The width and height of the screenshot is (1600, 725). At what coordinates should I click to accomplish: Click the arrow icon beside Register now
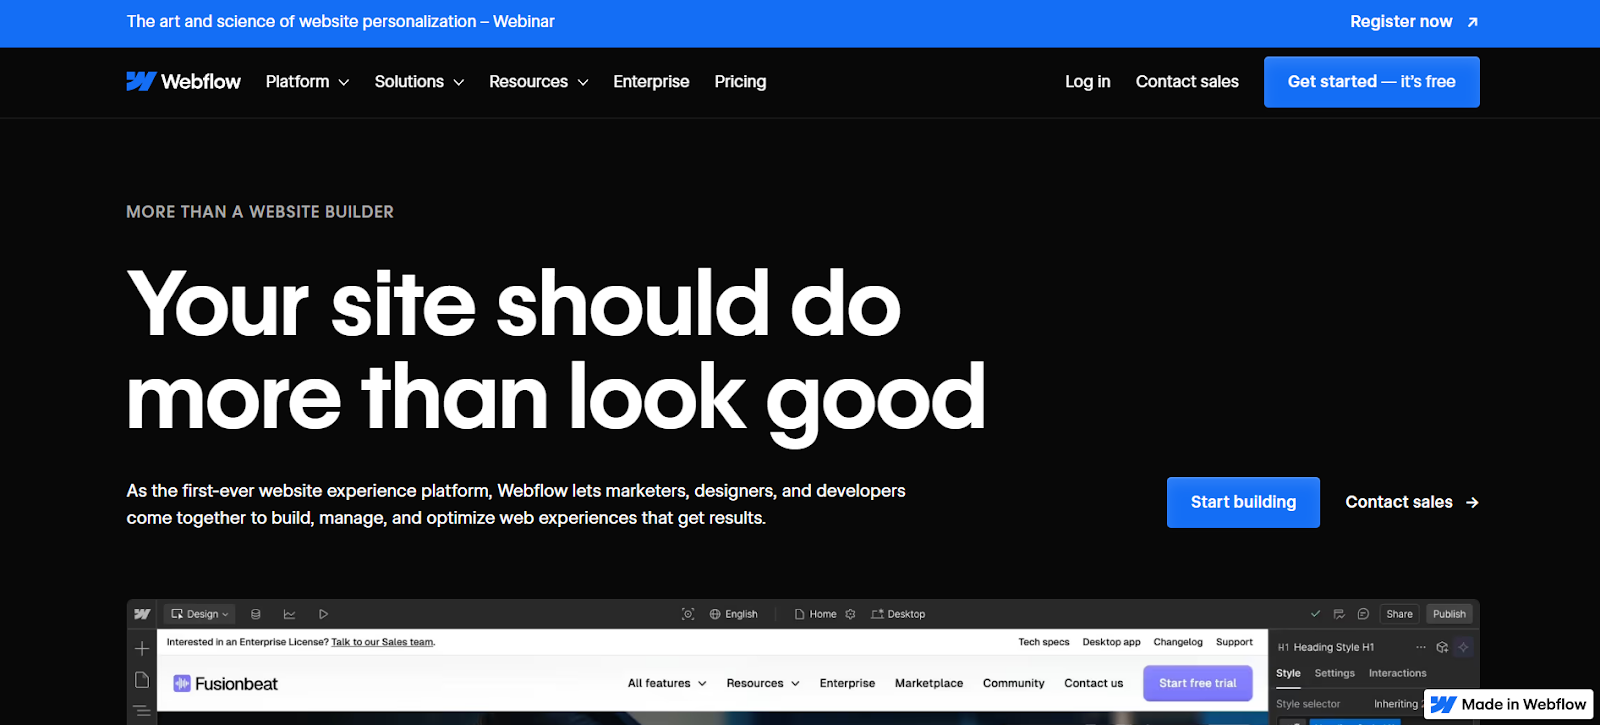pyautogui.click(x=1472, y=22)
